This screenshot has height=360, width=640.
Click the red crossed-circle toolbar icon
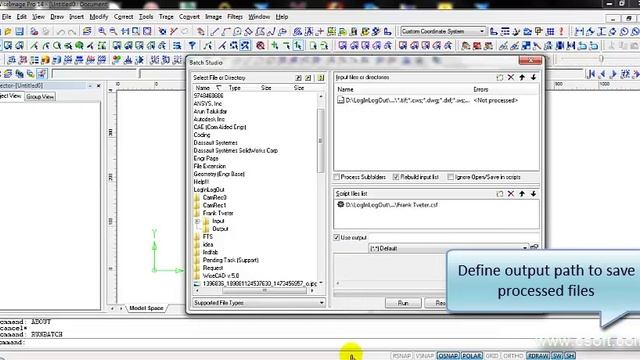click(x=260, y=45)
